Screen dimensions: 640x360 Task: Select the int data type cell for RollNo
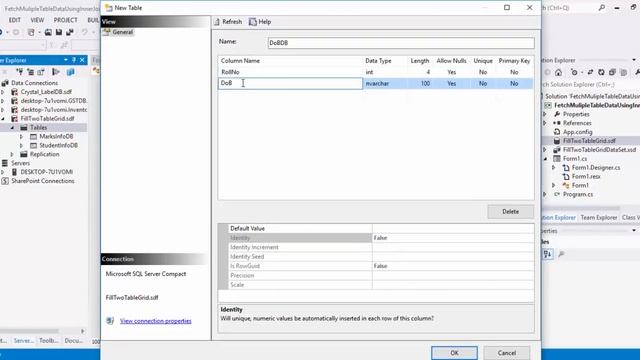384,72
